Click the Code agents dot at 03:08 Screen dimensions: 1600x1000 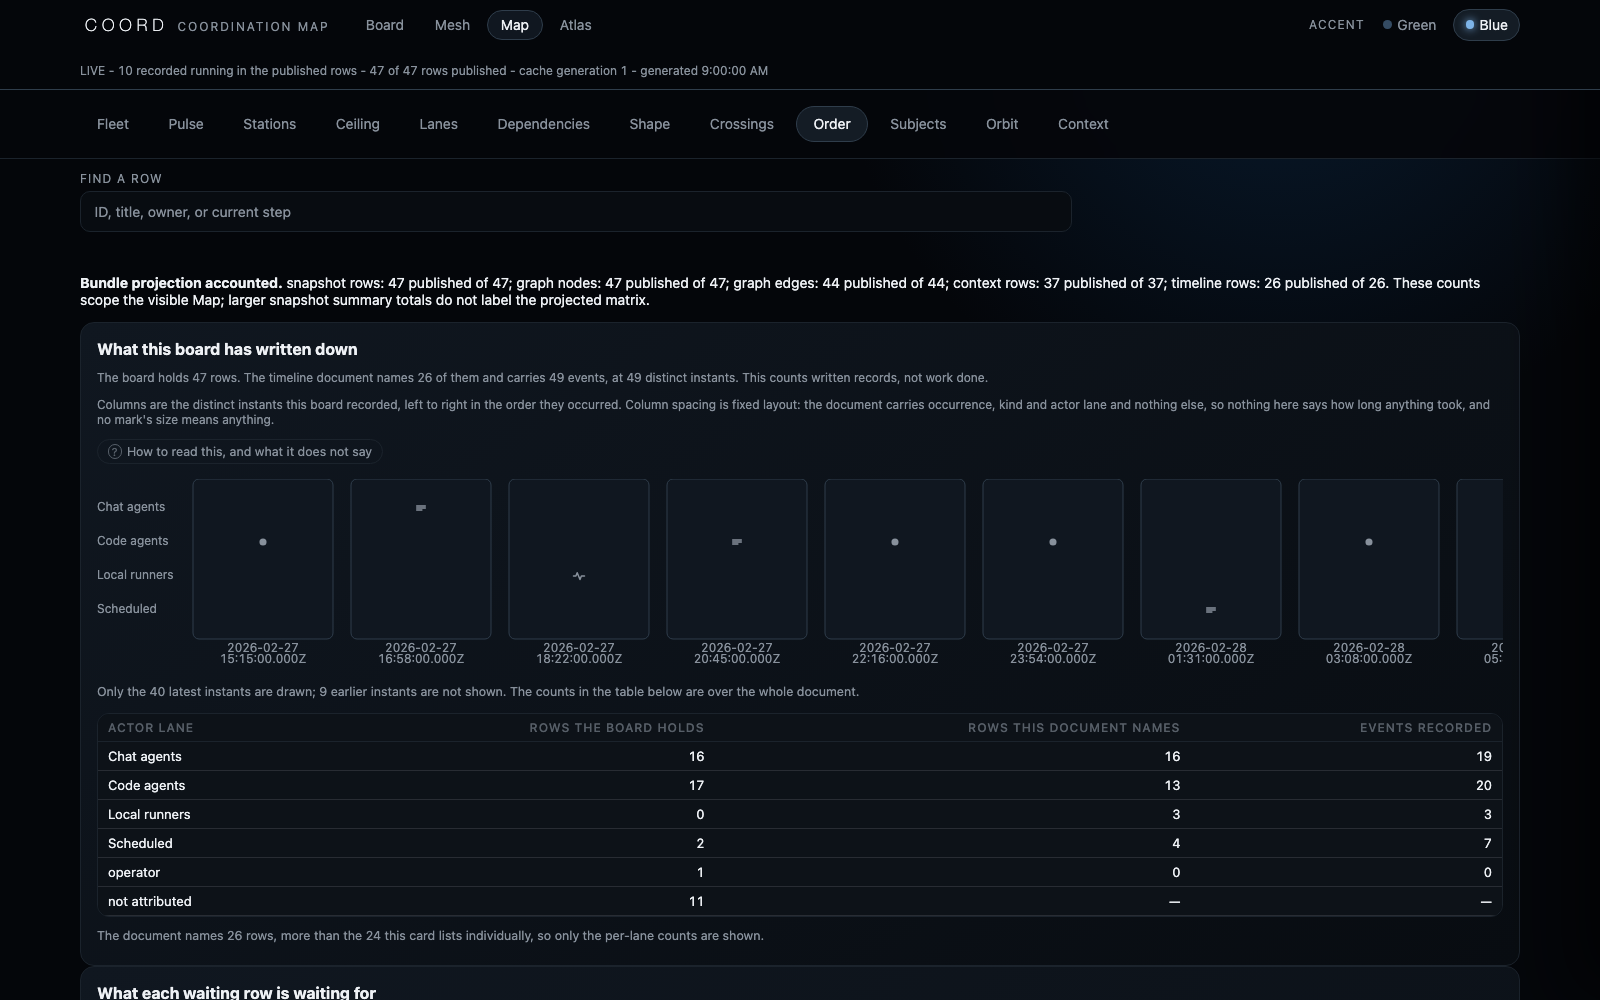(x=1369, y=542)
